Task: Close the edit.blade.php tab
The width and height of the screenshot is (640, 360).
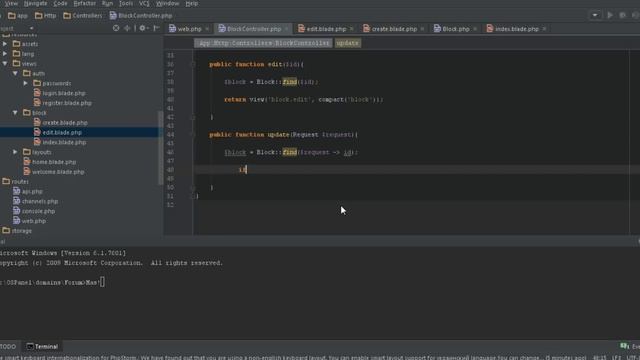Action: coord(351,29)
